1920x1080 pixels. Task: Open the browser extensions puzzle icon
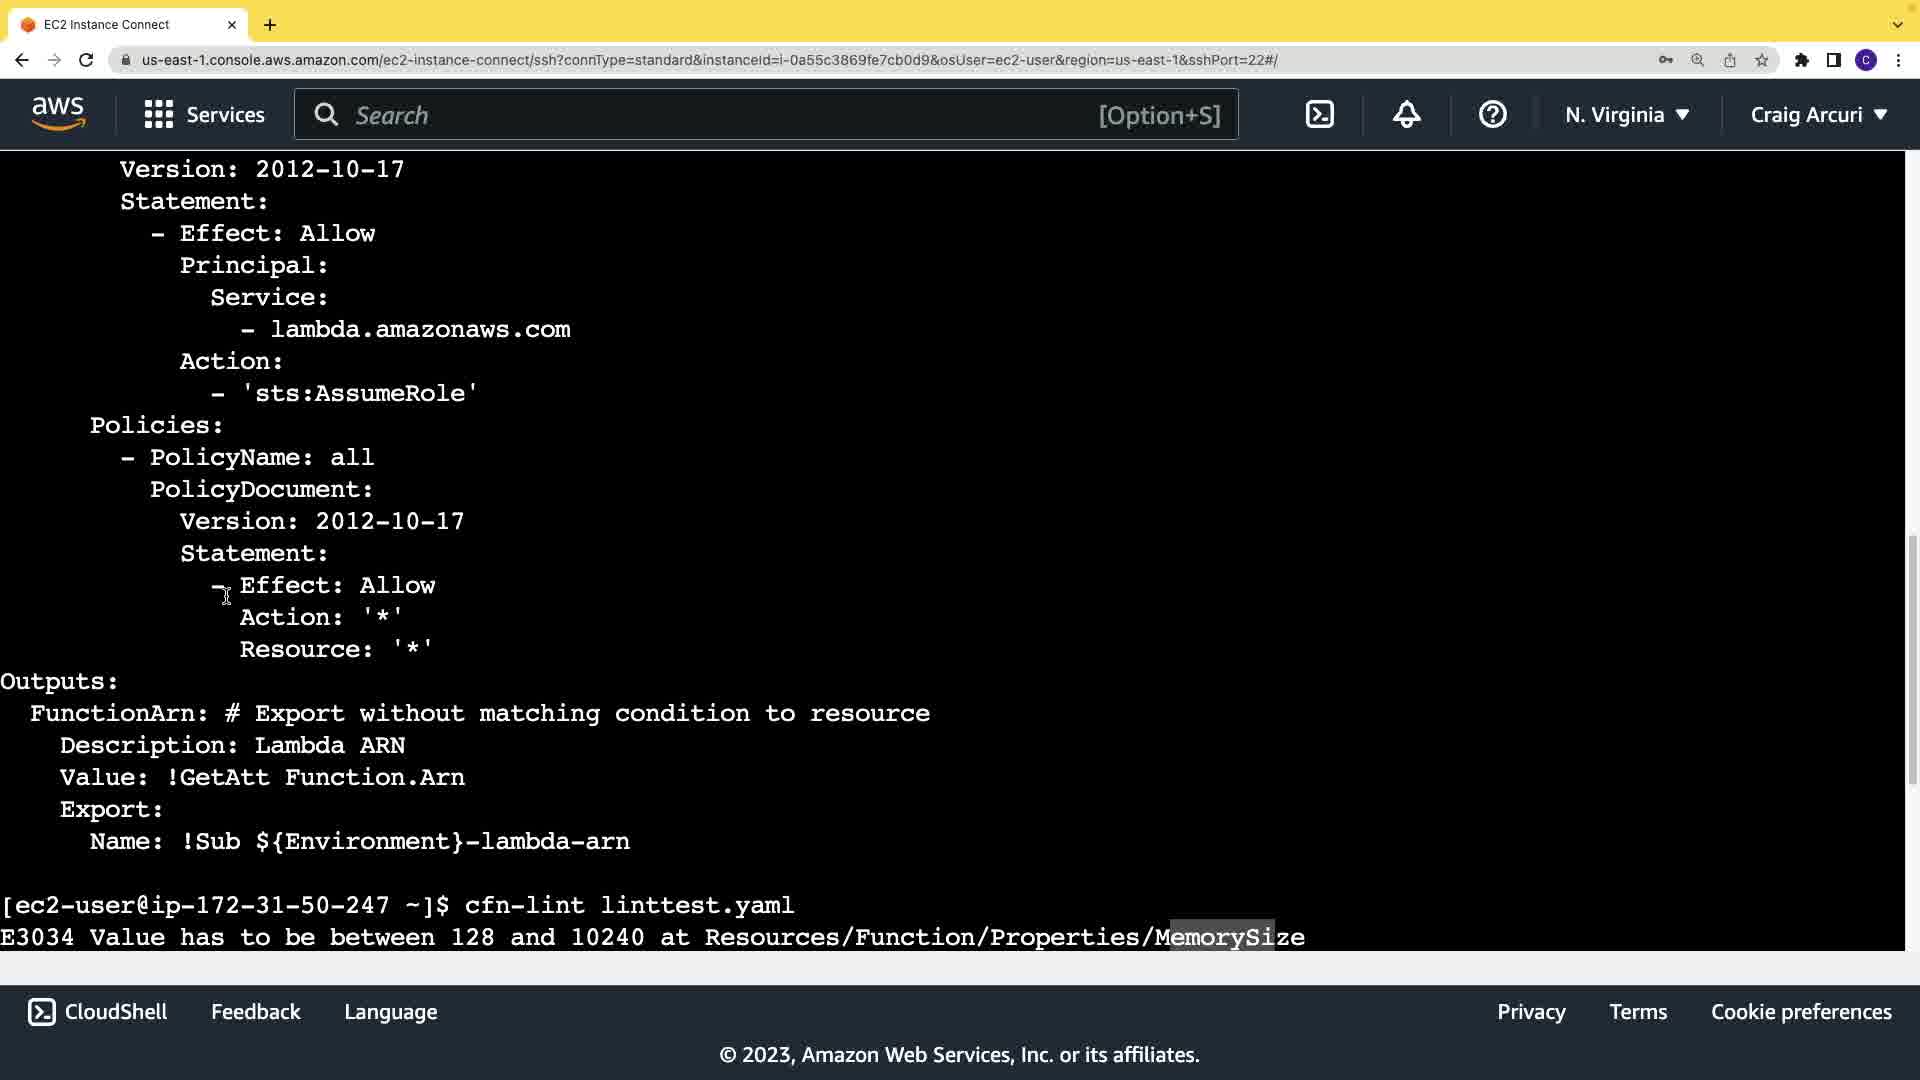[1801, 60]
